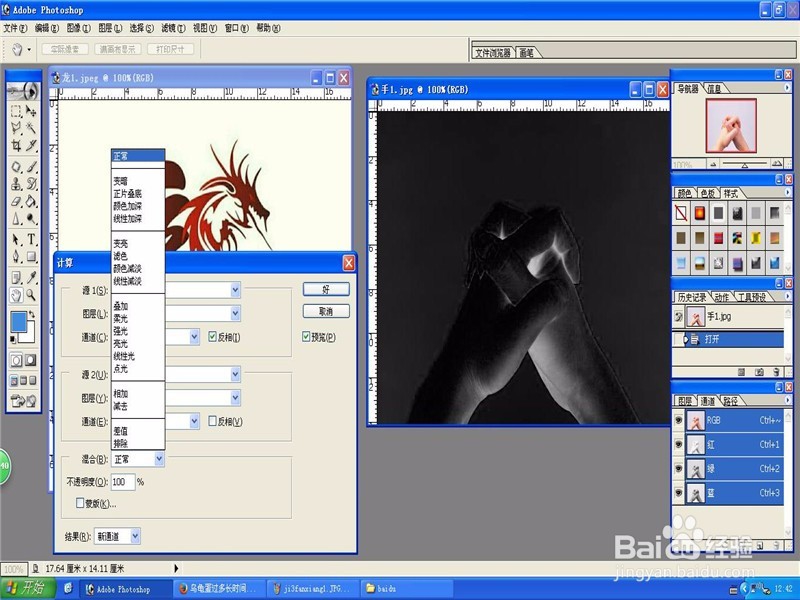Select the Notes tool

pyautogui.click(x=16, y=278)
